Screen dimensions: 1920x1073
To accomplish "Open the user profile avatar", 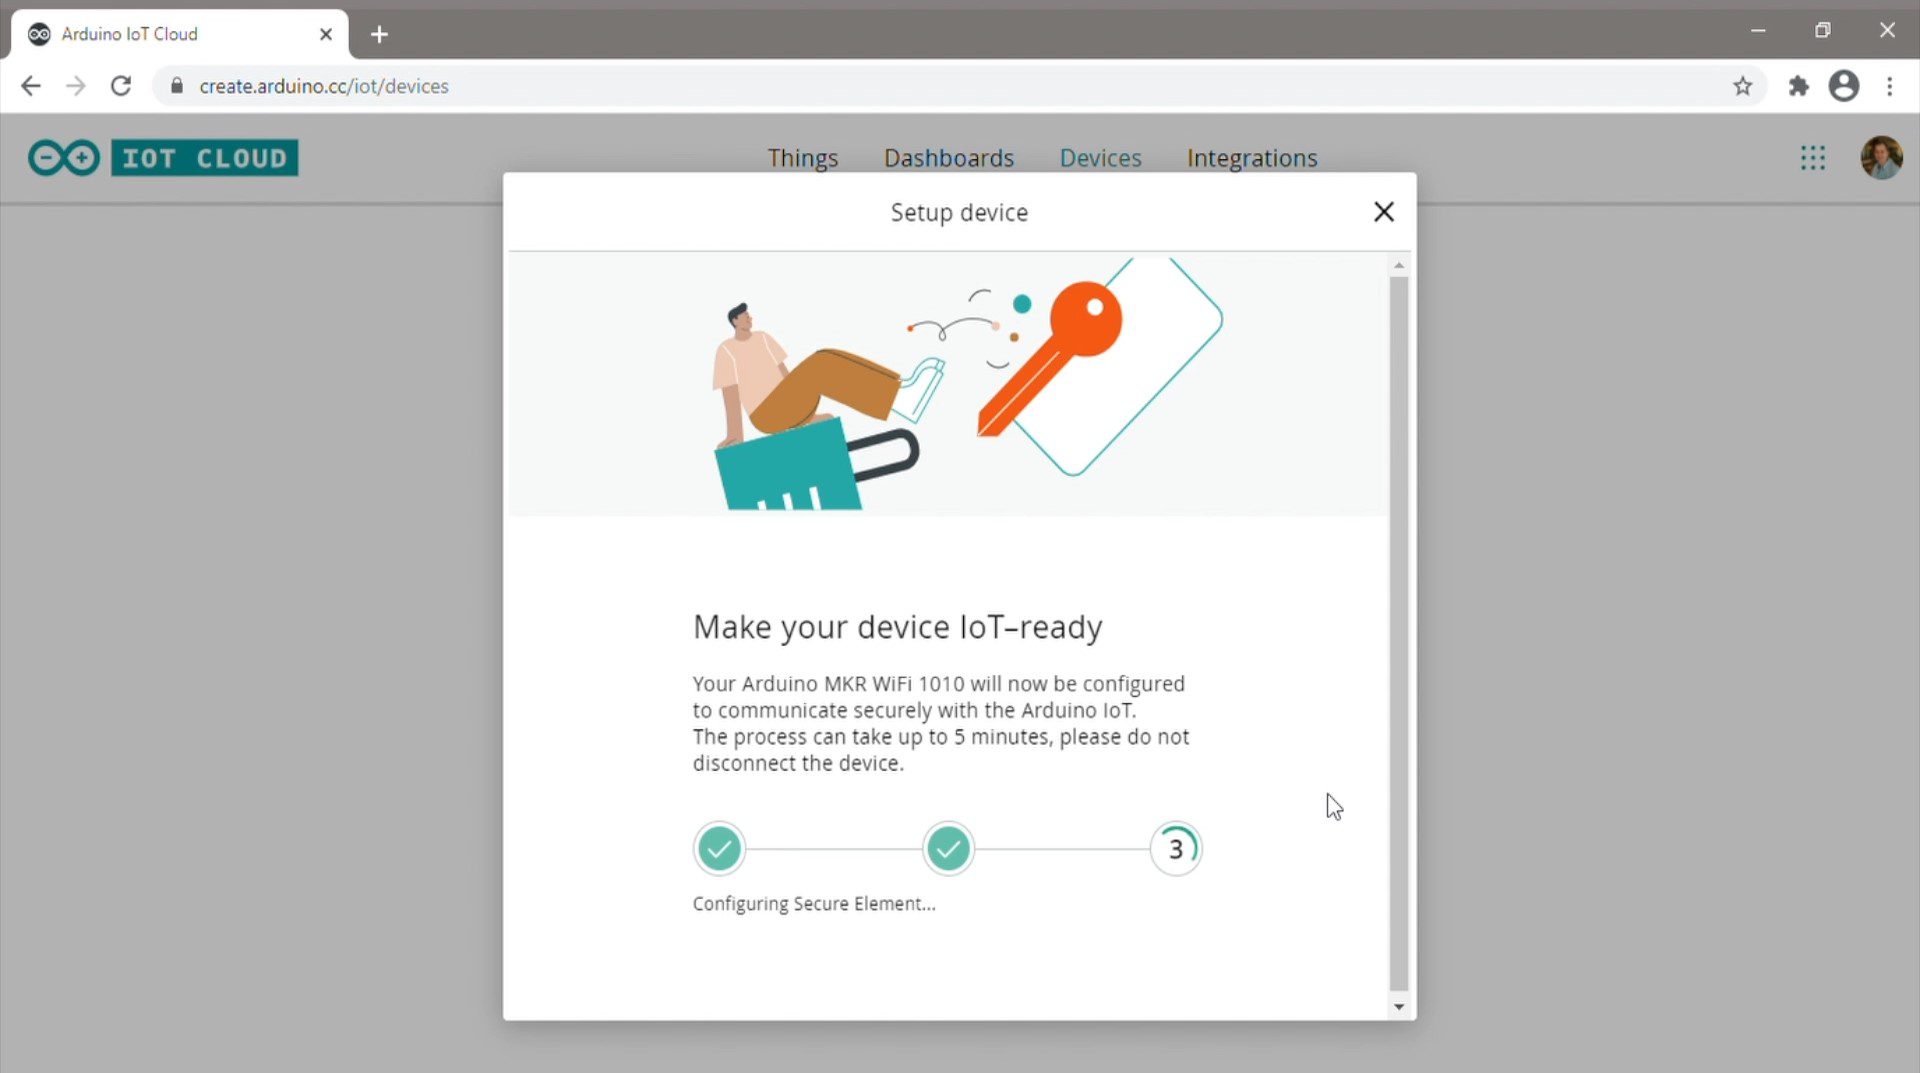I will pyautogui.click(x=1880, y=158).
